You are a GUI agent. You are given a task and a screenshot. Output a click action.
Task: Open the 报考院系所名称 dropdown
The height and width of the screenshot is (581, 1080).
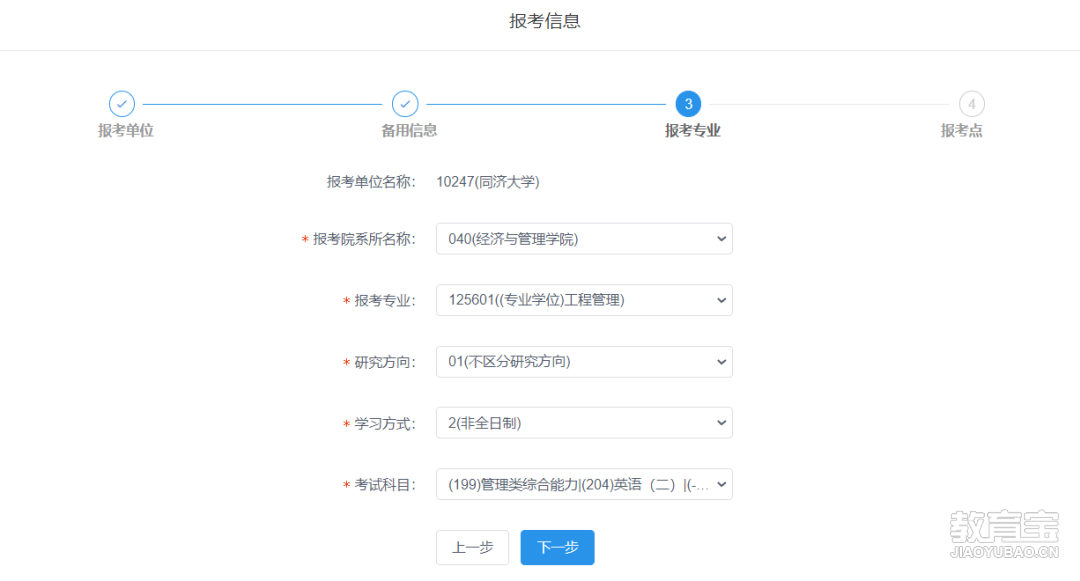pos(584,239)
